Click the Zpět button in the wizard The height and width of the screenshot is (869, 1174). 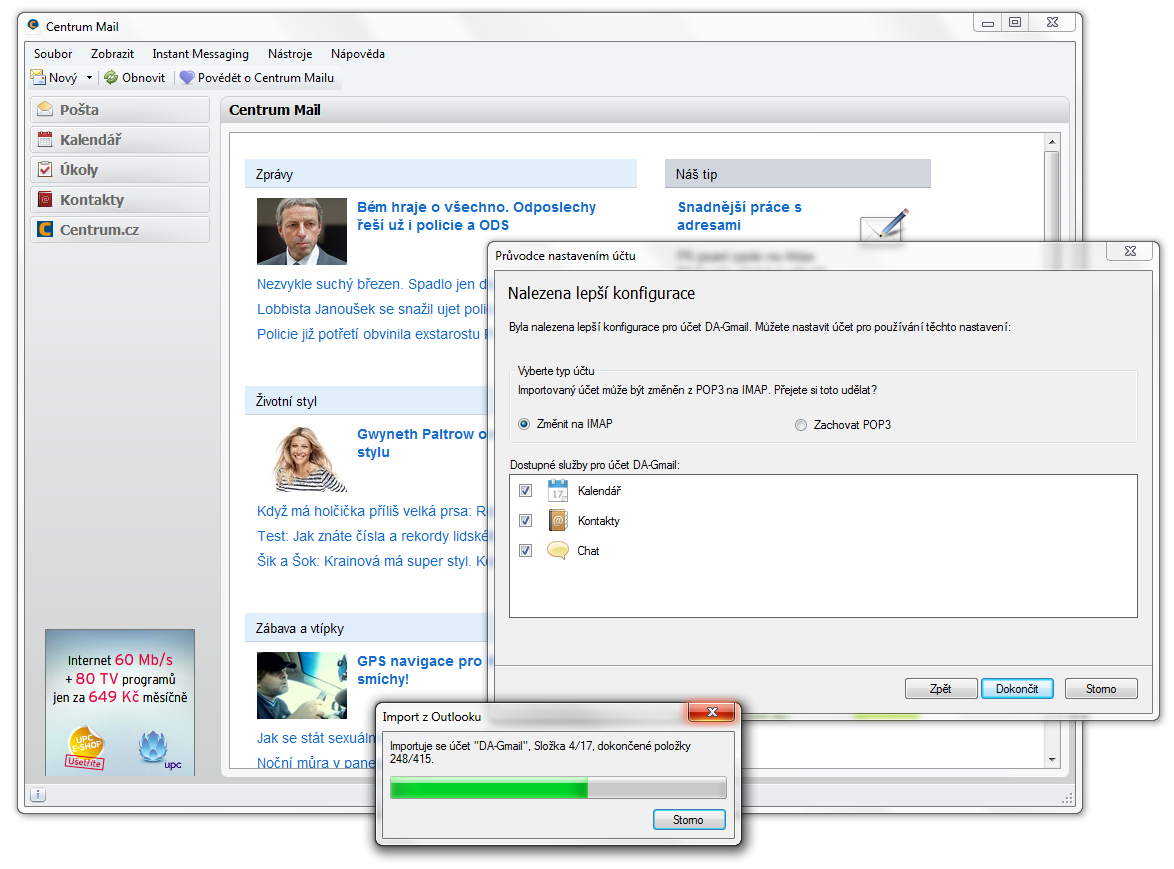pyautogui.click(x=941, y=689)
